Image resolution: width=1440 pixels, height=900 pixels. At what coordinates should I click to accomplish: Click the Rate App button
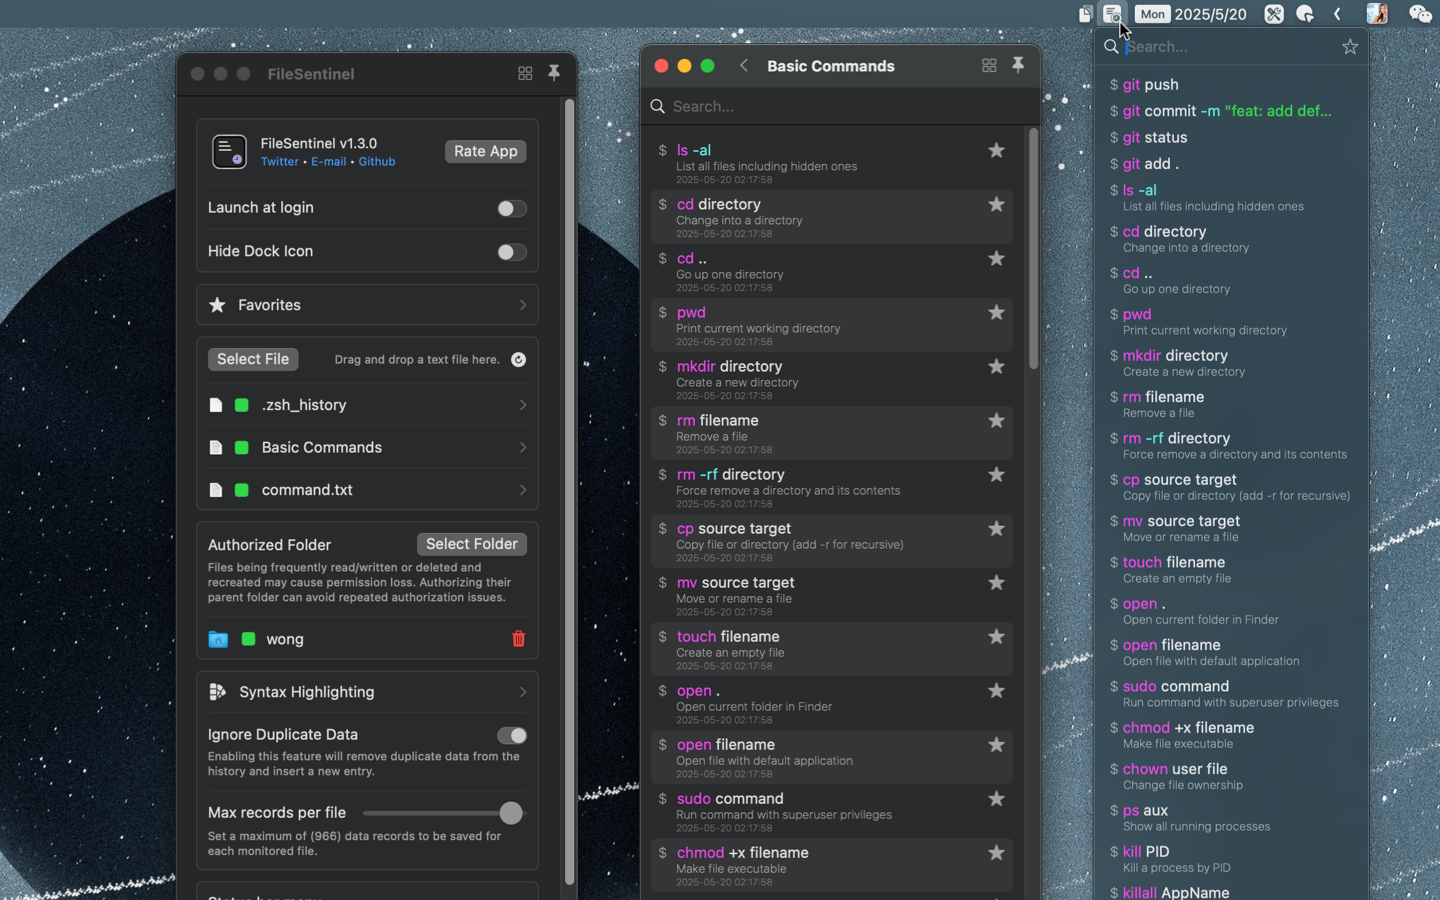pos(485,151)
